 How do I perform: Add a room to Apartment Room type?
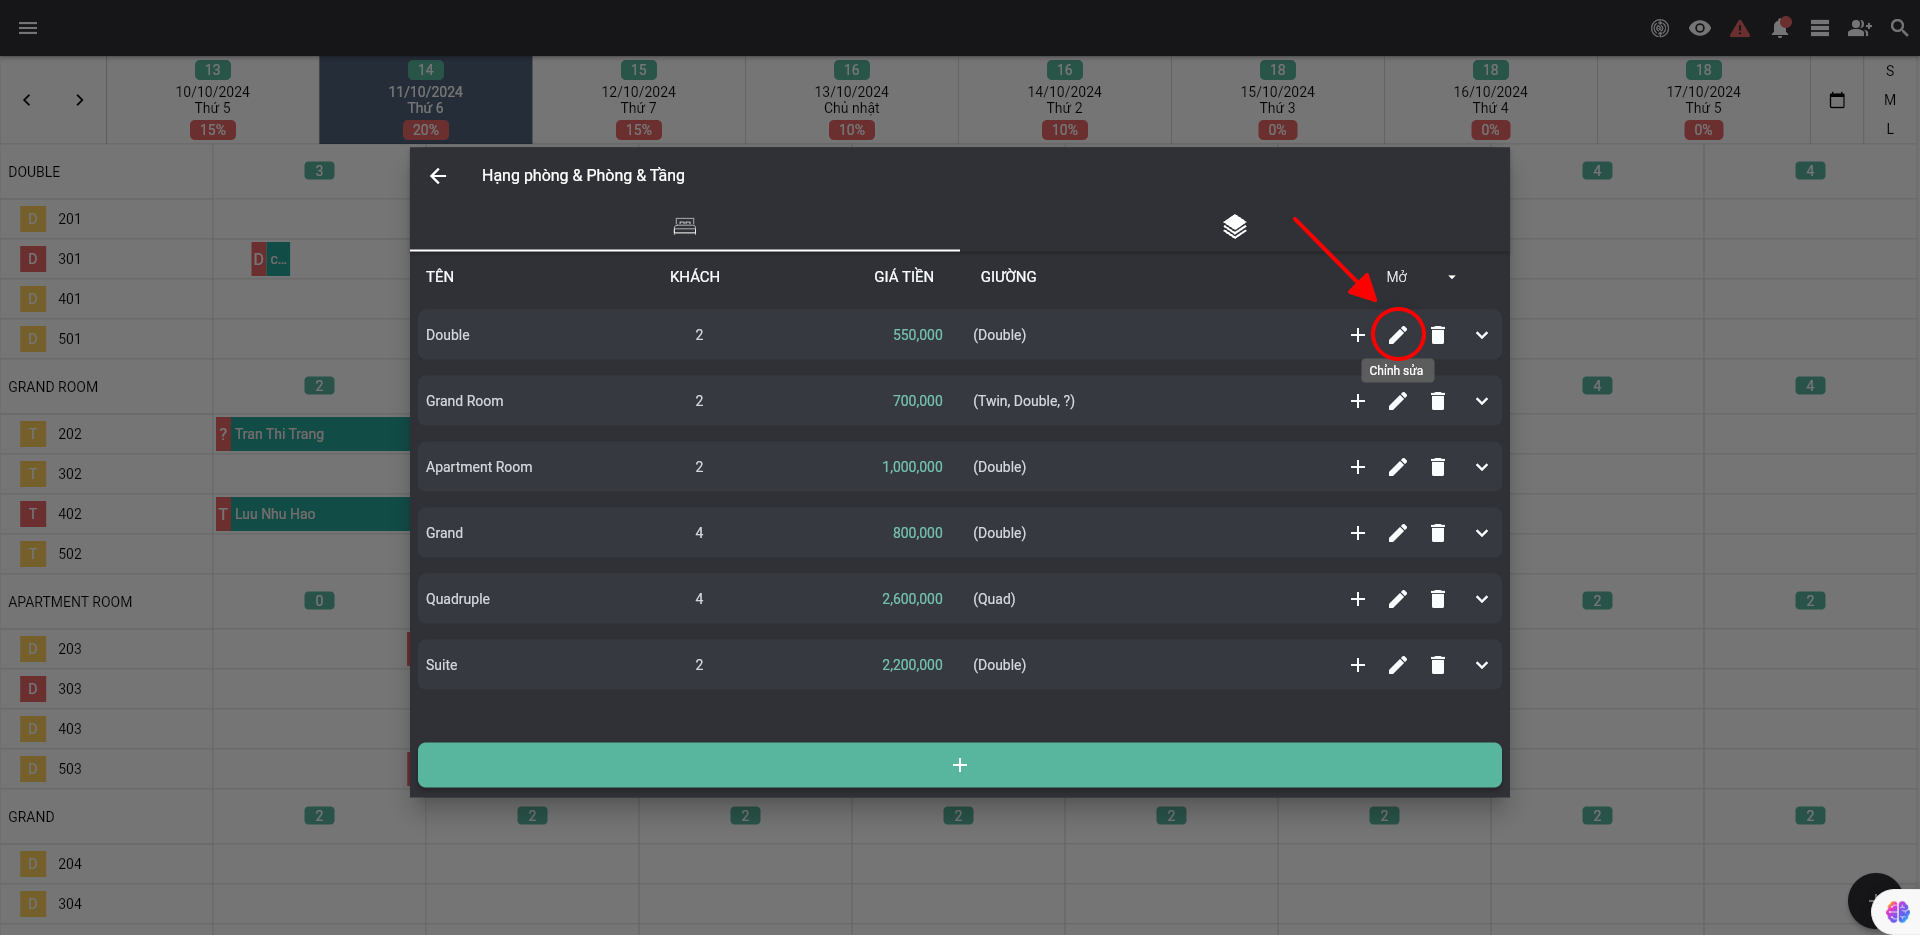[1358, 467]
